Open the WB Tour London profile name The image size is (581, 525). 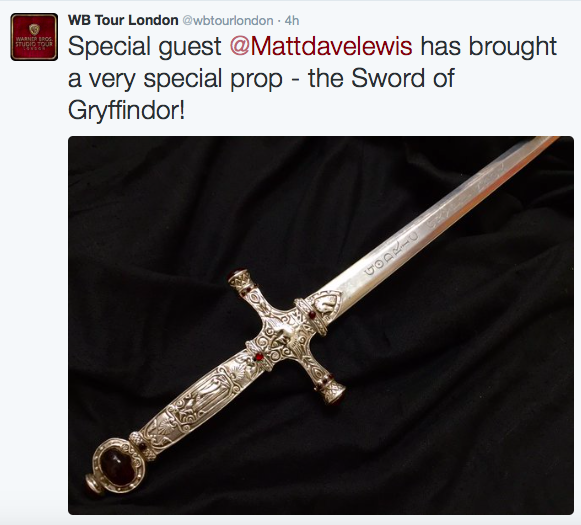(123, 20)
